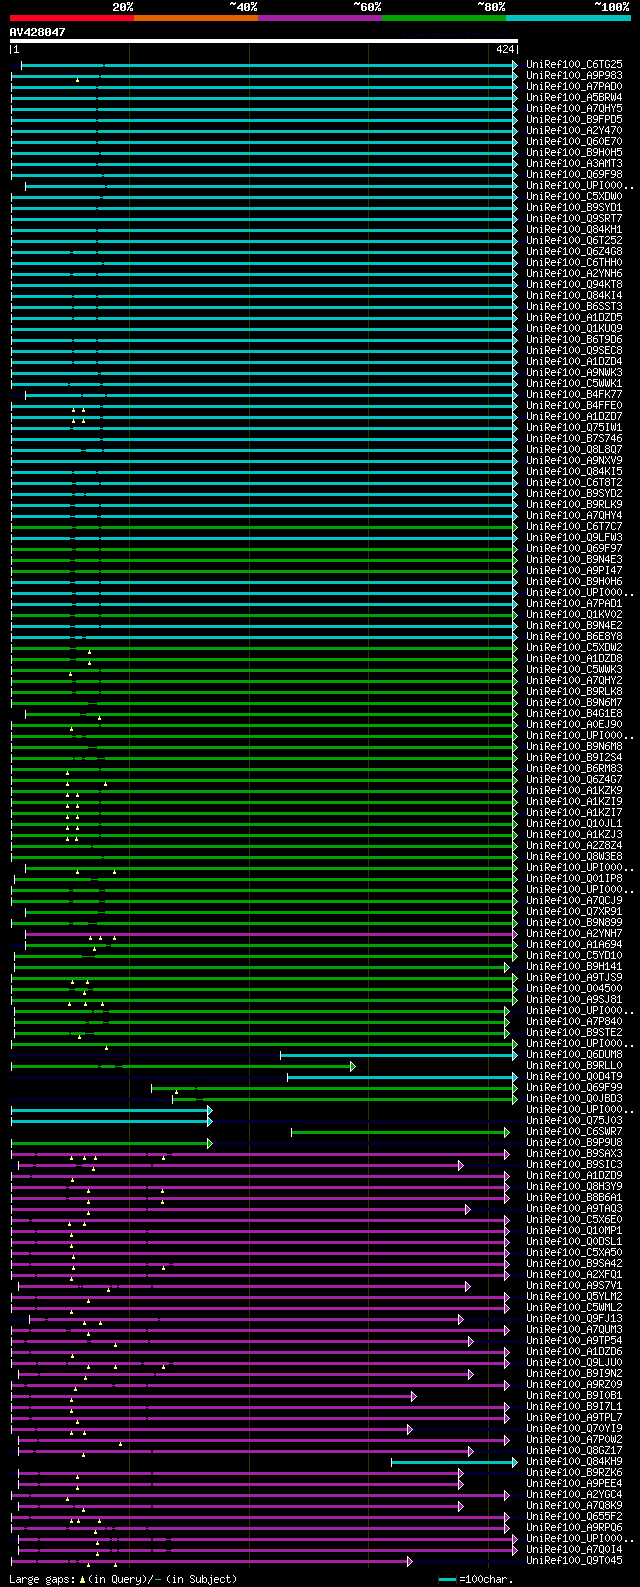Select hit label UniRef100_Q75IW1
Image resolution: width=640 pixels, height=1587 pixels.
[574, 427]
